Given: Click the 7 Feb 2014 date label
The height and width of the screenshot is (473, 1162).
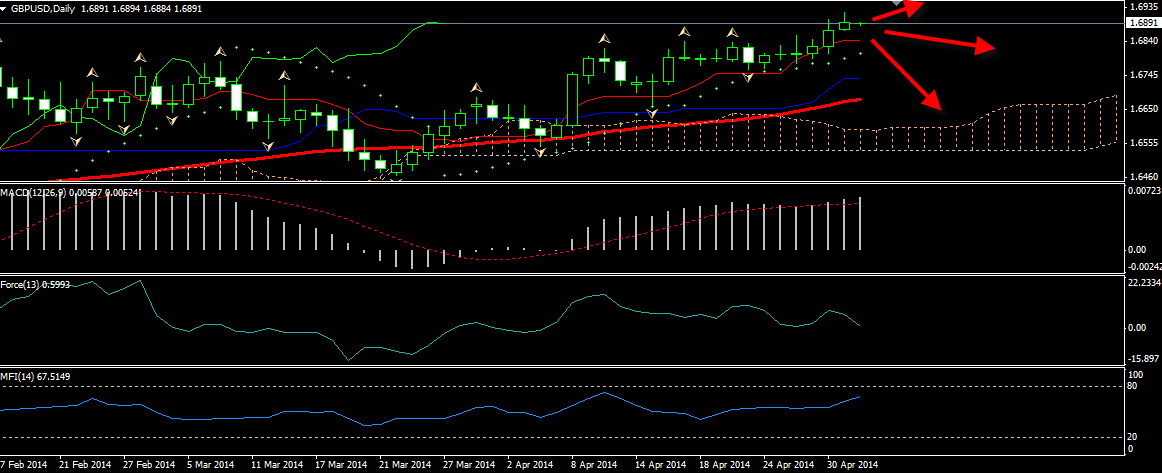Looking at the screenshot, I should point(24,465).
